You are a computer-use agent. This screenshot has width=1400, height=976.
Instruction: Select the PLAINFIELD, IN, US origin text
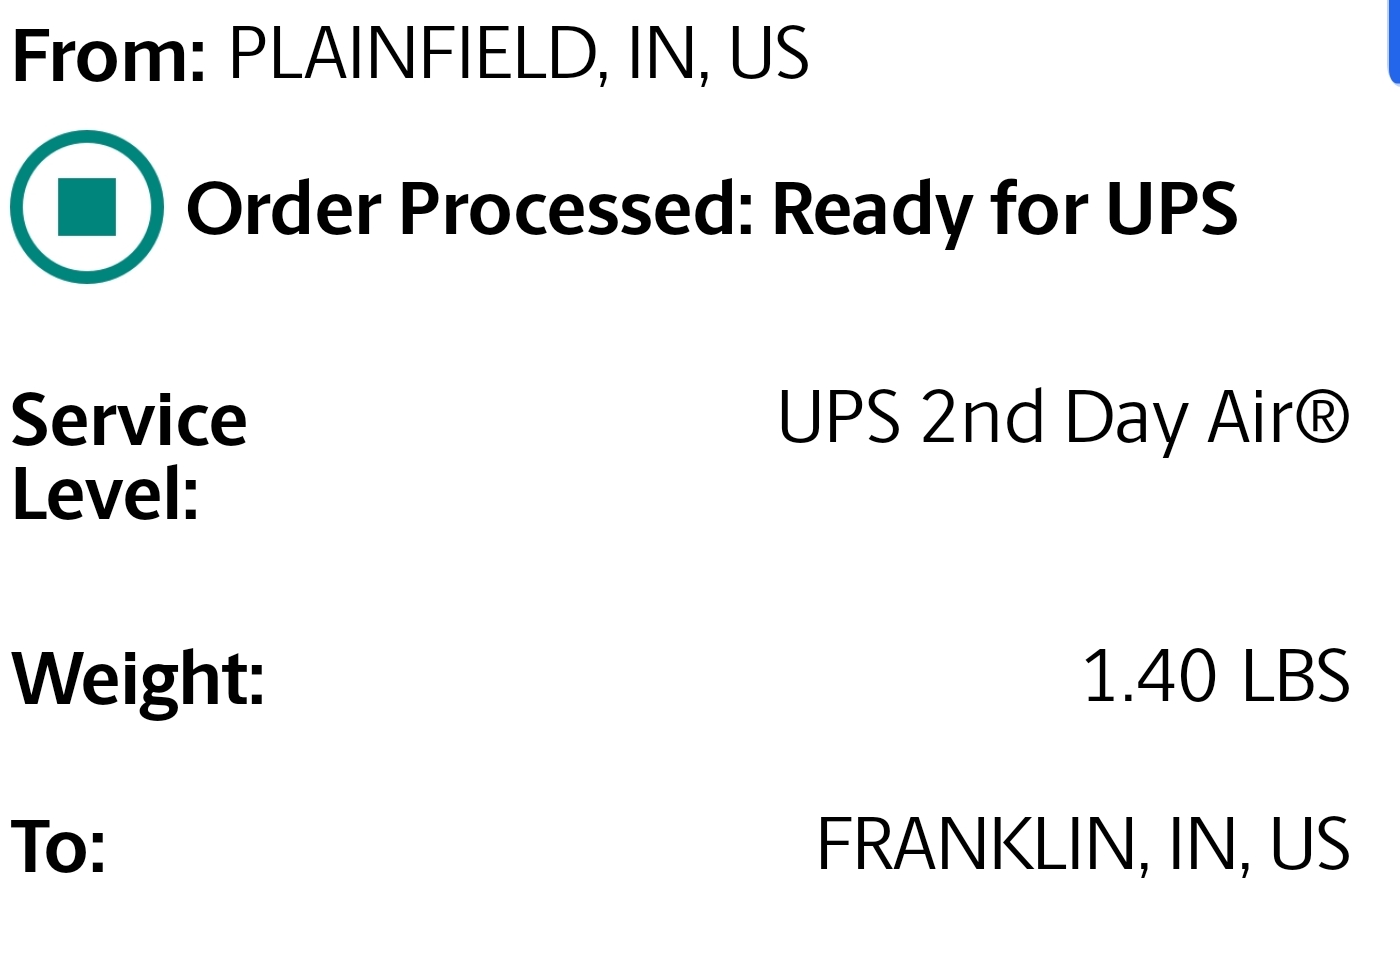[x=518, y=54]
